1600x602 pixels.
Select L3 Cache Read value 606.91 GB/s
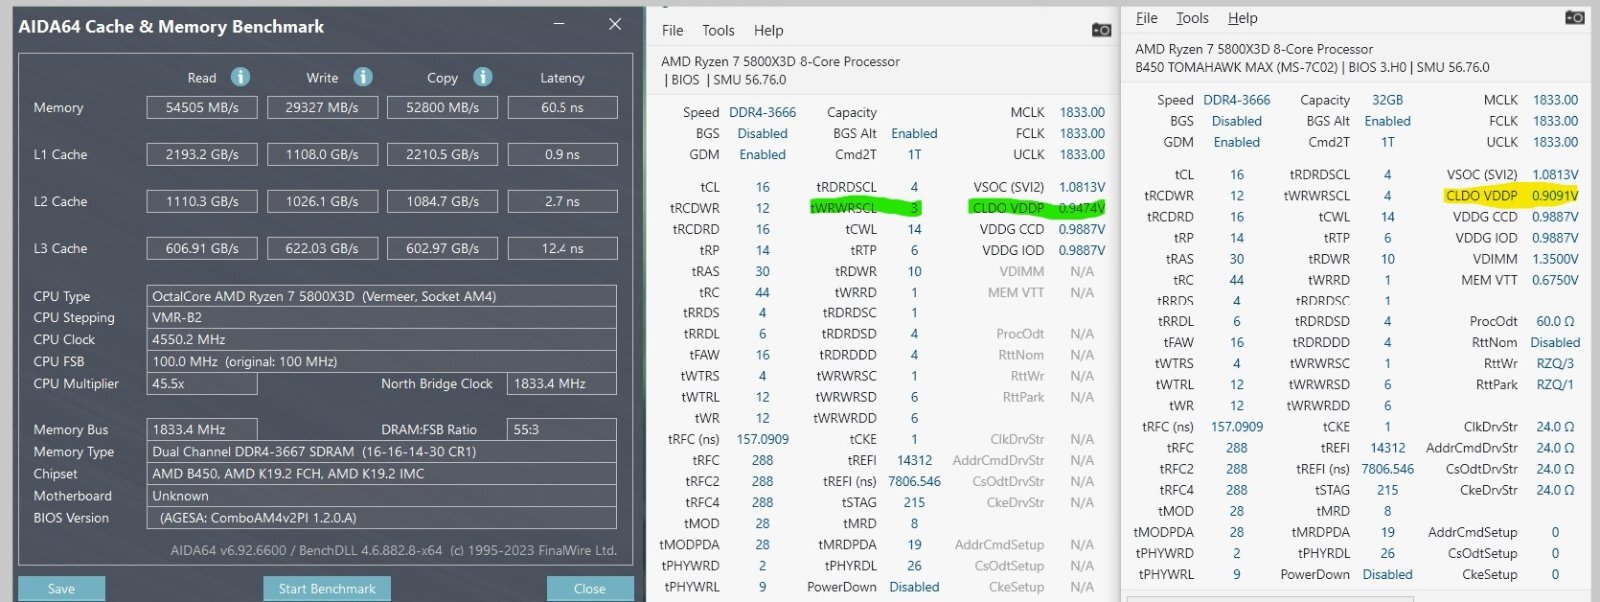pyautogui.click(x=202, y=248)
